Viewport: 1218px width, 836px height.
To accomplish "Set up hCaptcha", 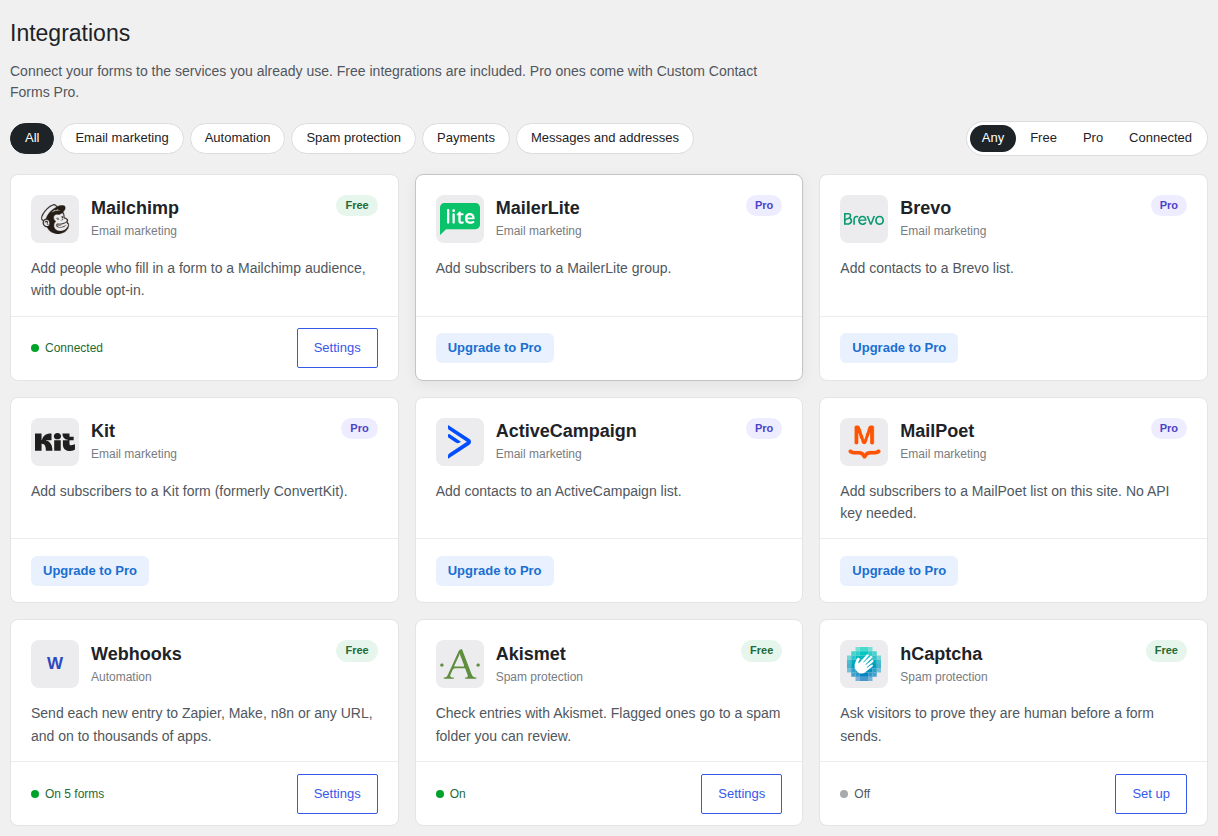I will pyautogui.click(x=1151, y=794).
